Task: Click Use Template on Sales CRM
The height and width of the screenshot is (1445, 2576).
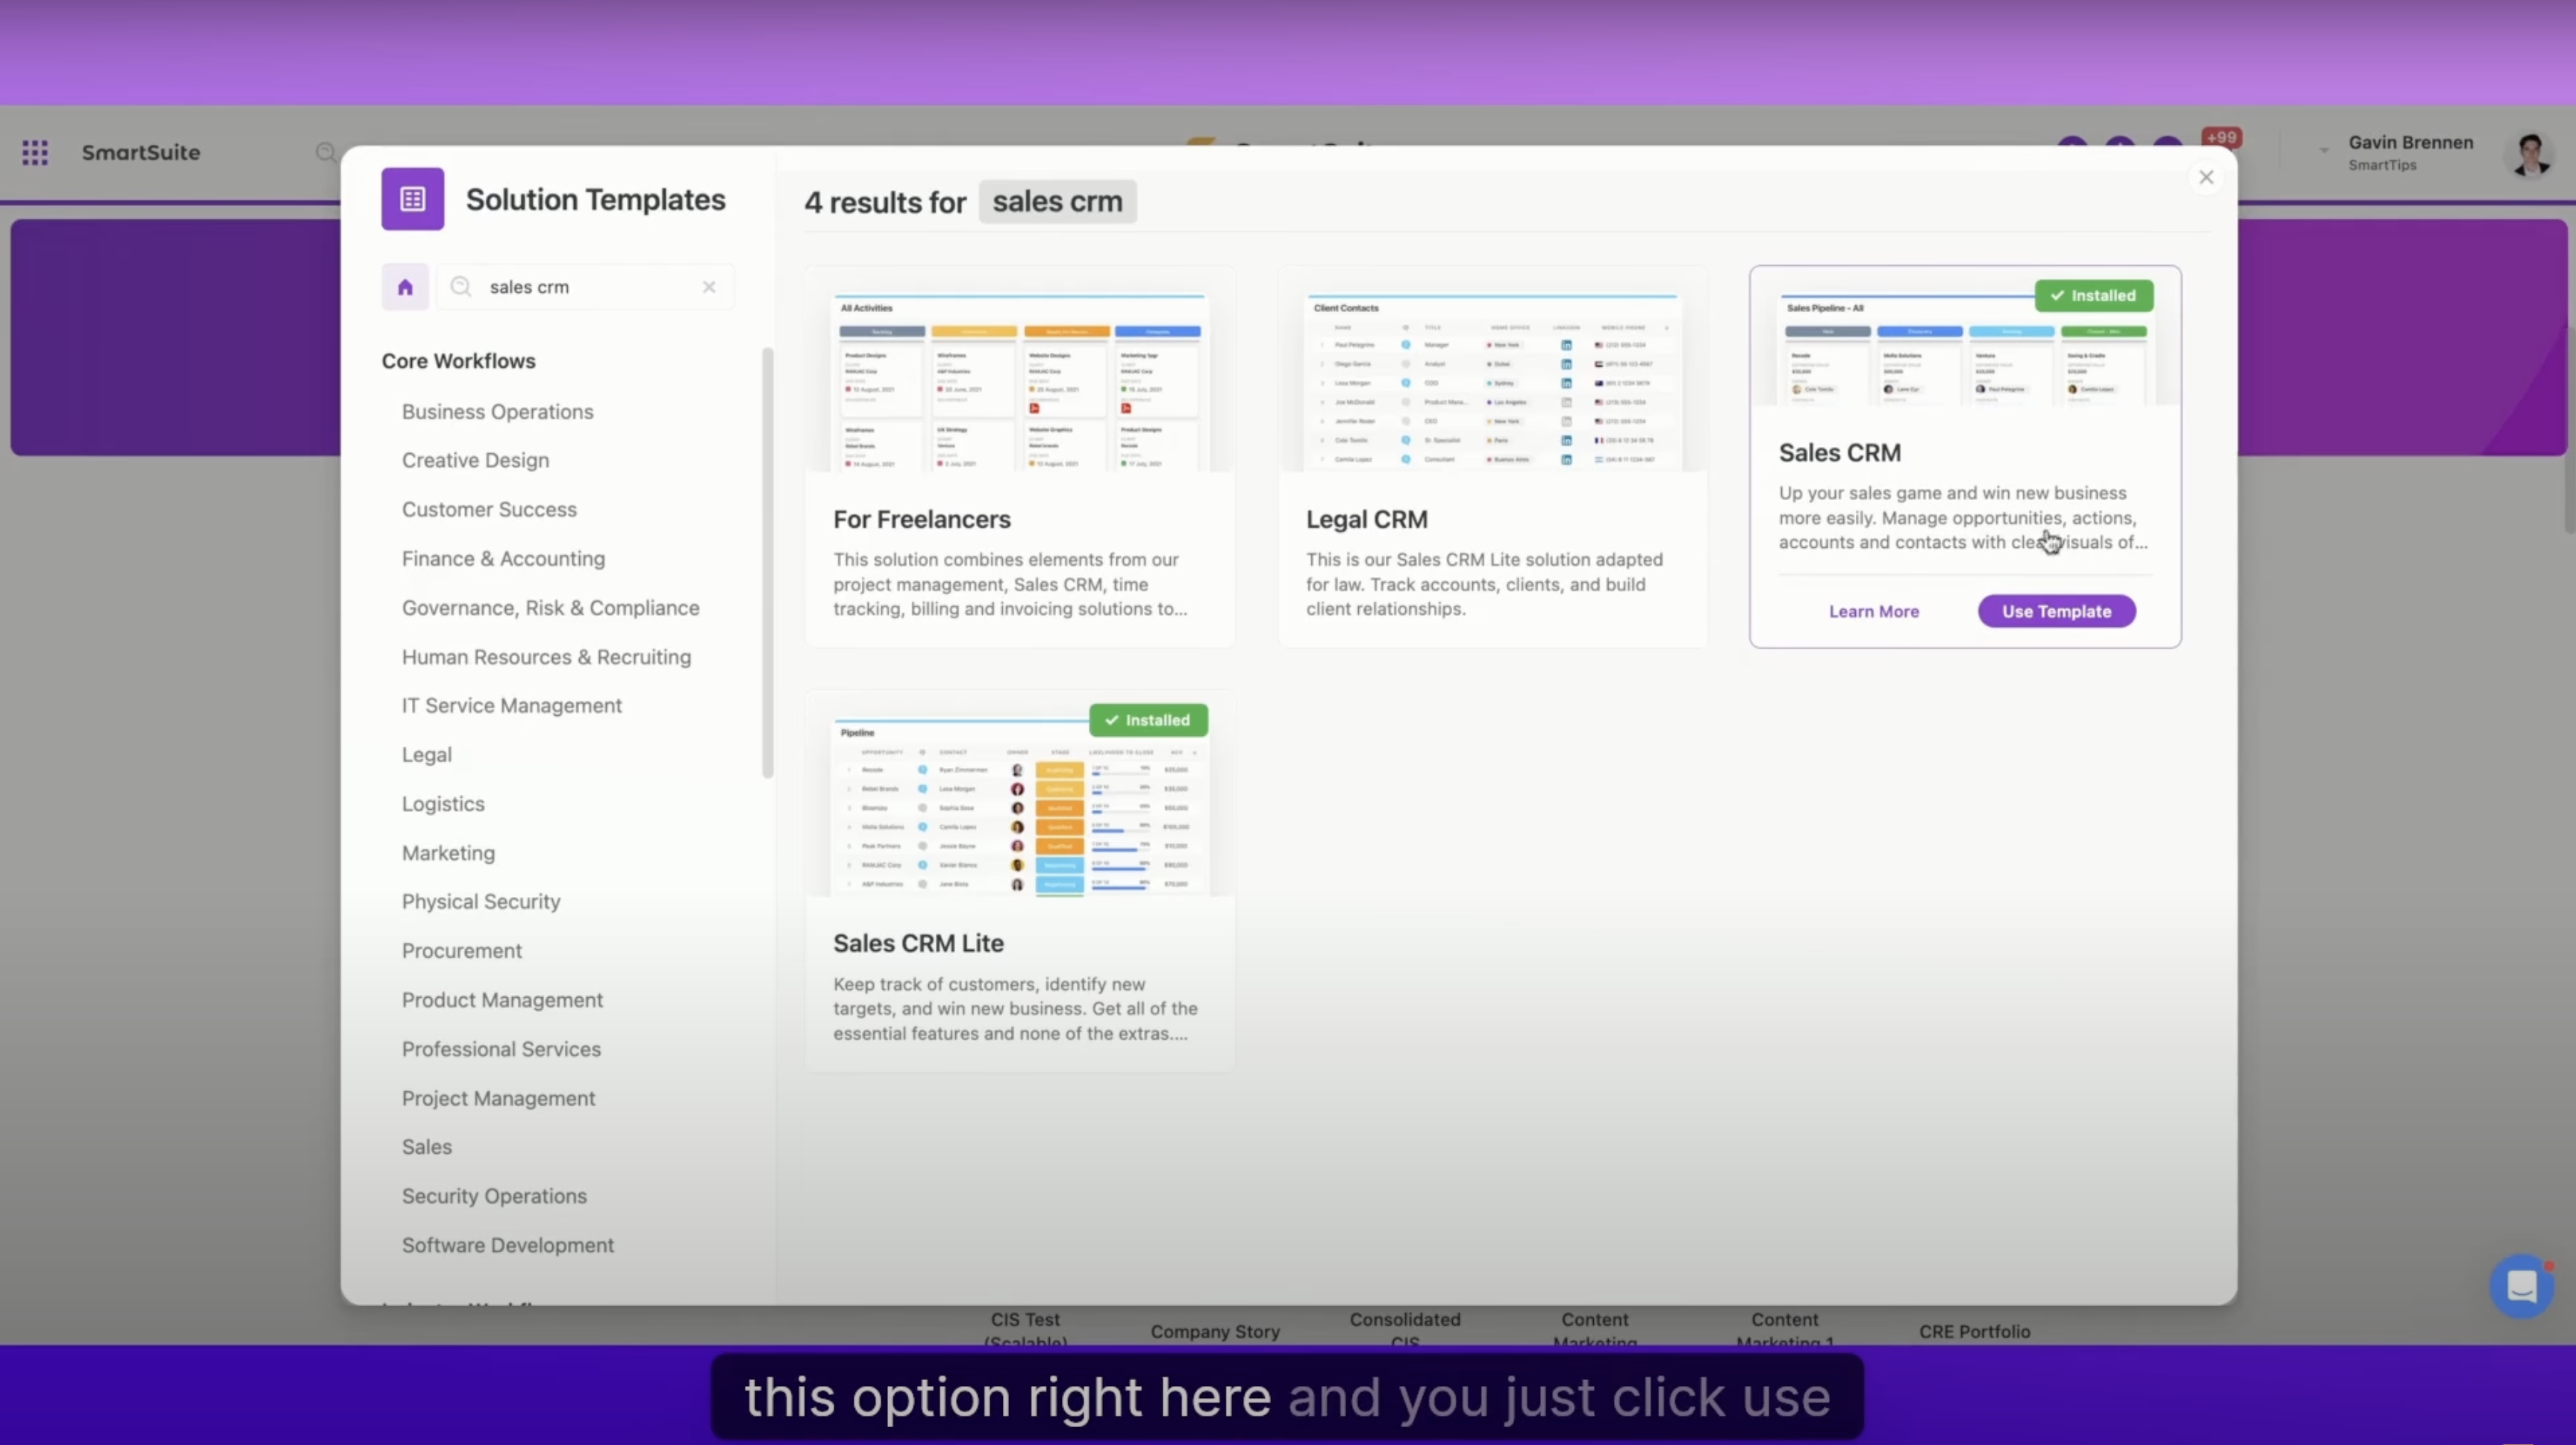Action: pos(2056,611)
